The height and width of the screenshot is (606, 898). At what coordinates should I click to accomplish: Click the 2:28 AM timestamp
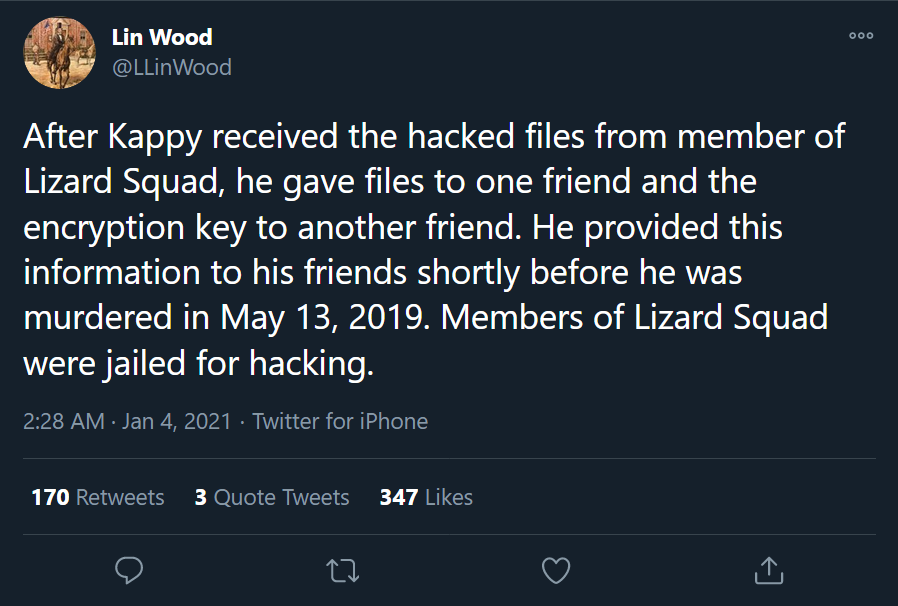[64, 422]
